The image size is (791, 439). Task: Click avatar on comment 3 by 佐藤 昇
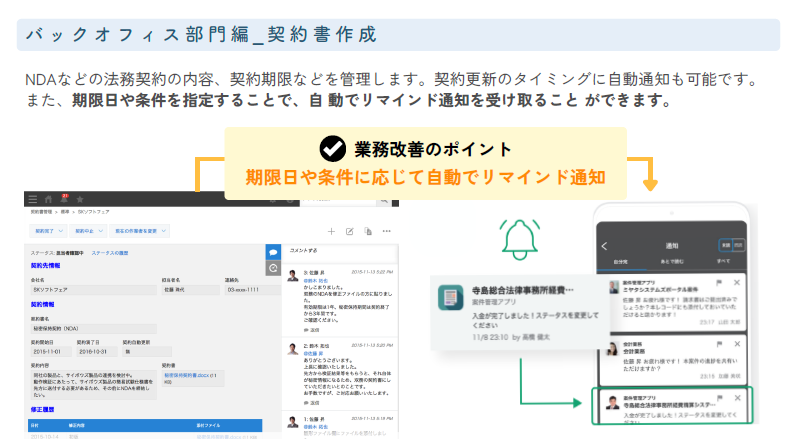293,276
